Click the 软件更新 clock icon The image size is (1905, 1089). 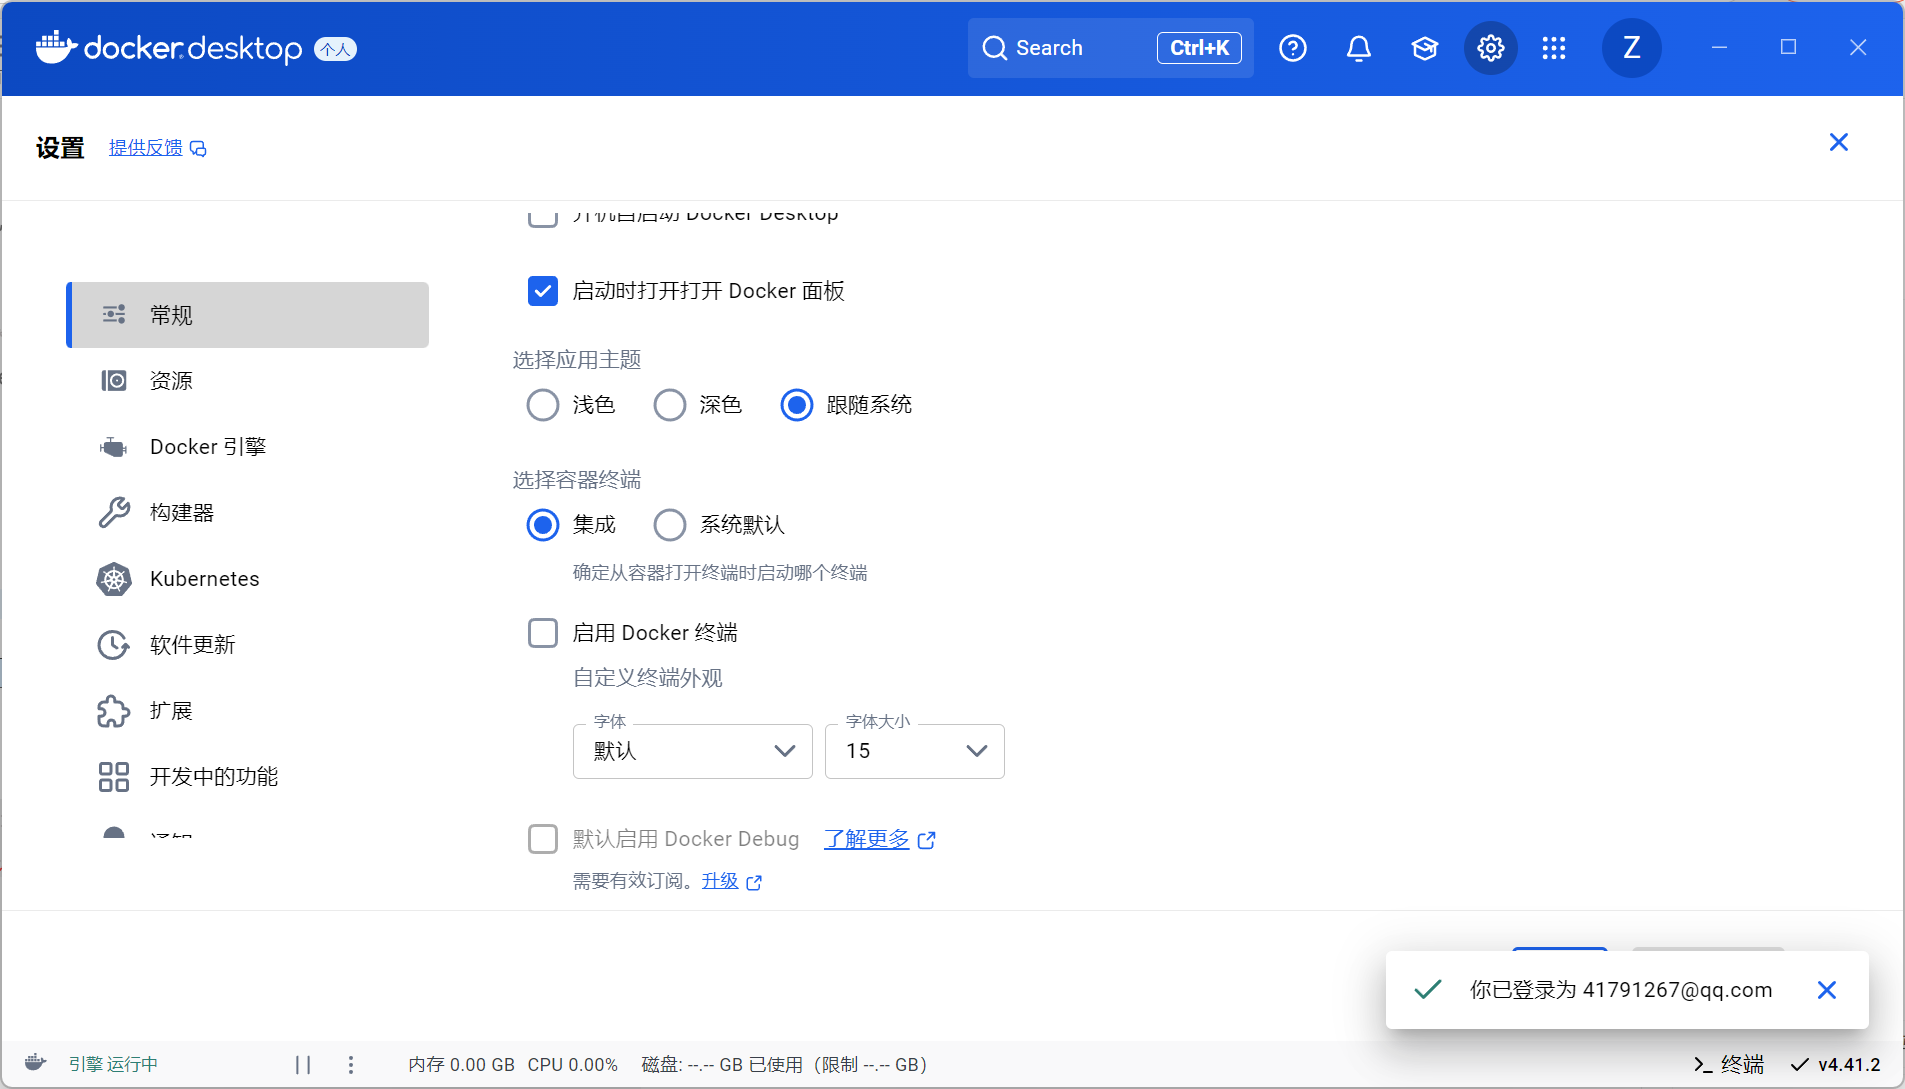tap(114, 645)
